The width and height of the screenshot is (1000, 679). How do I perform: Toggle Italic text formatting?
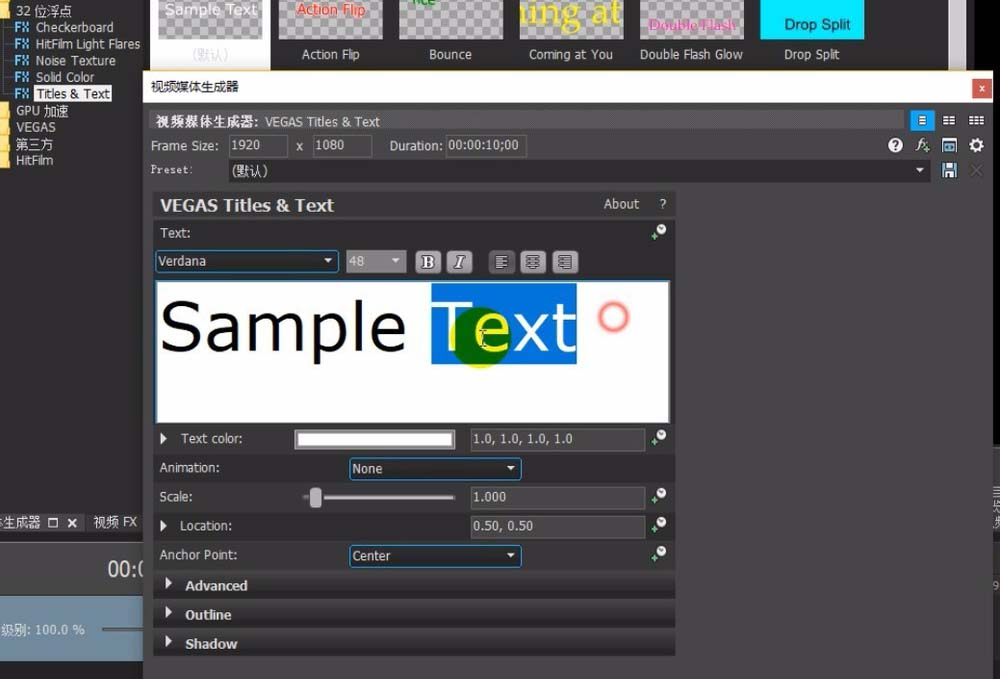tap(459, 261)
